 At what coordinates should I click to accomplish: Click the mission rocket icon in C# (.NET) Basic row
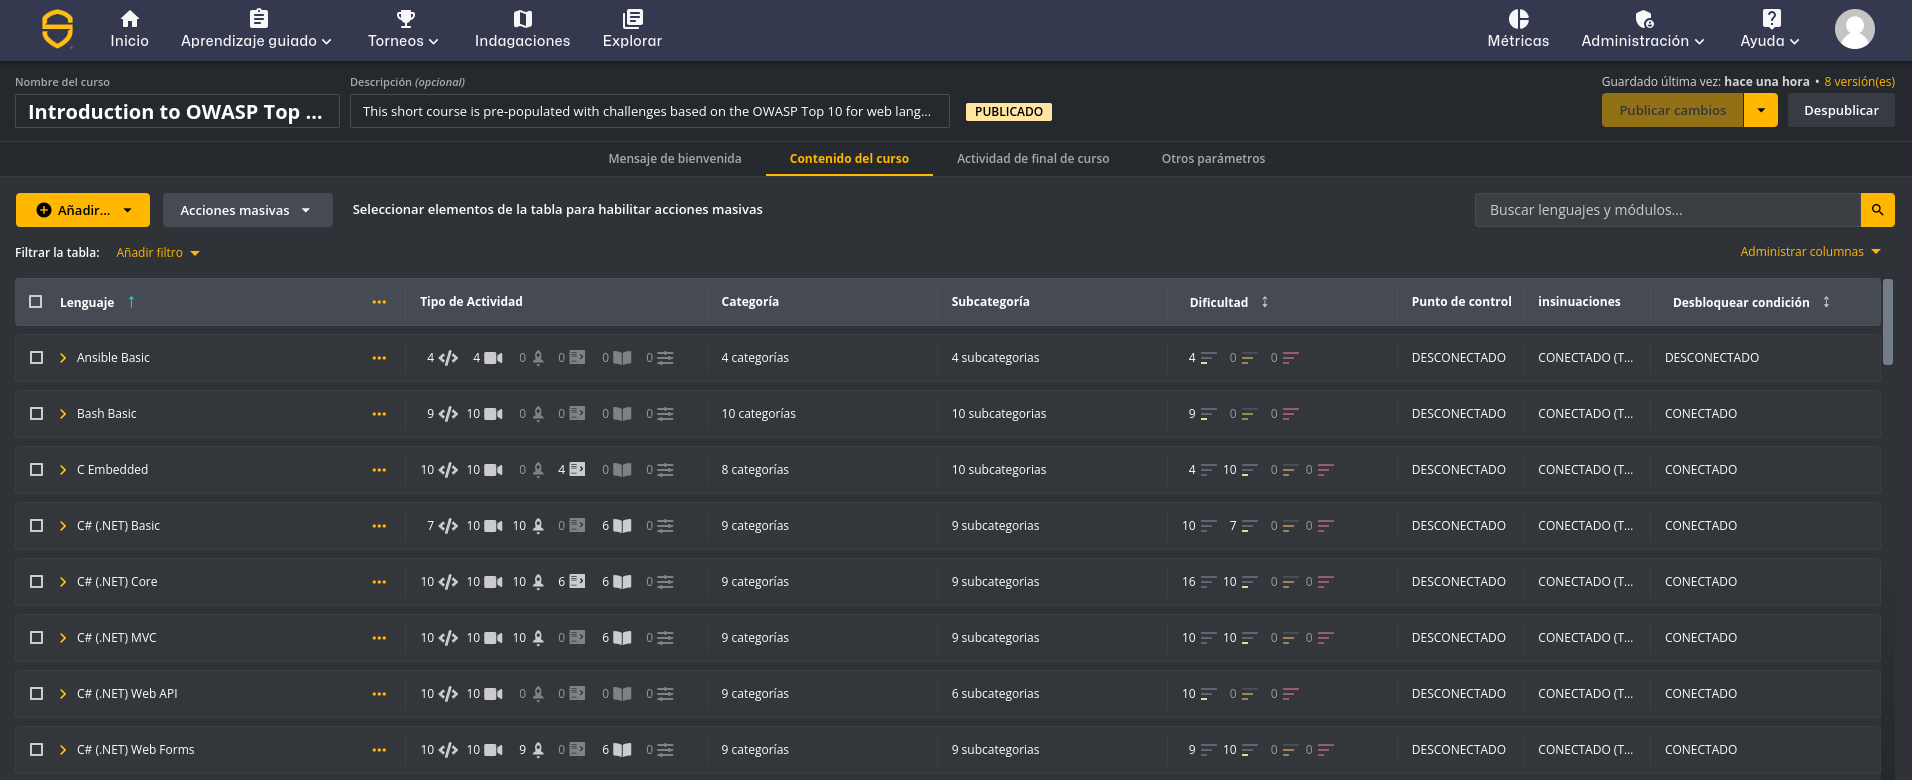tap(538, 526)
